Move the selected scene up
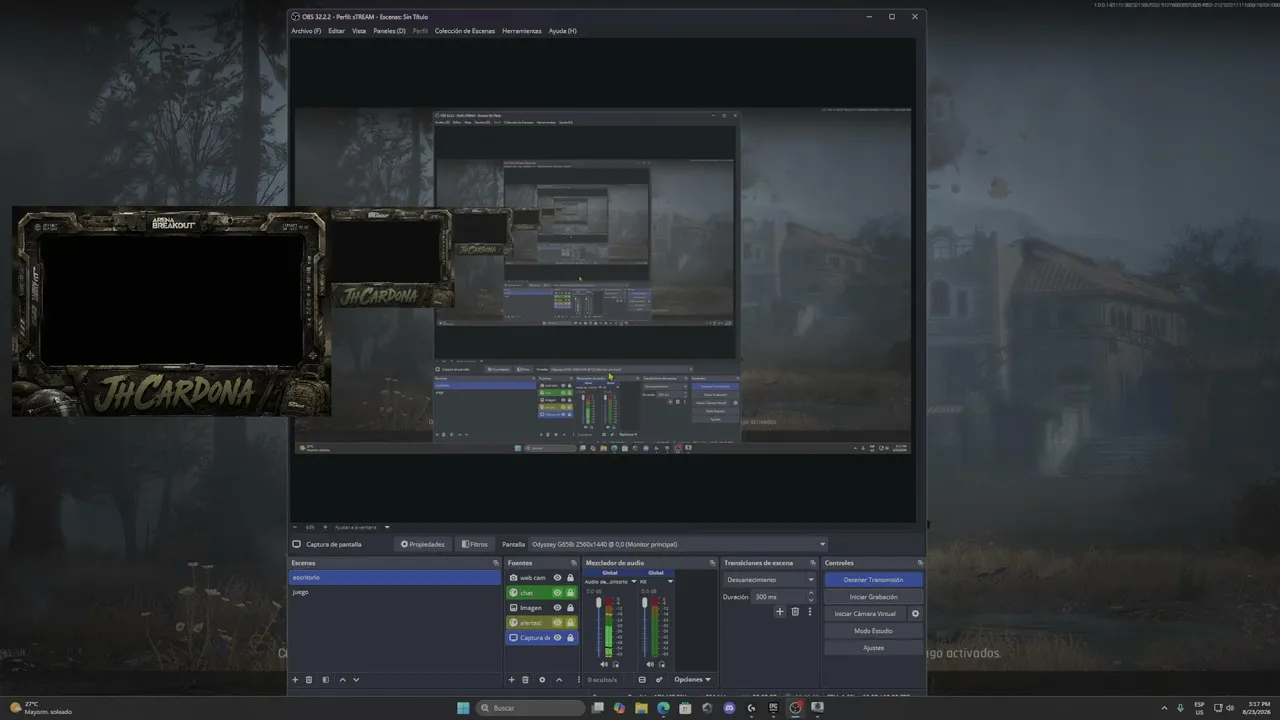Viewport: 1280px width, 720px height. click(342, 680)
